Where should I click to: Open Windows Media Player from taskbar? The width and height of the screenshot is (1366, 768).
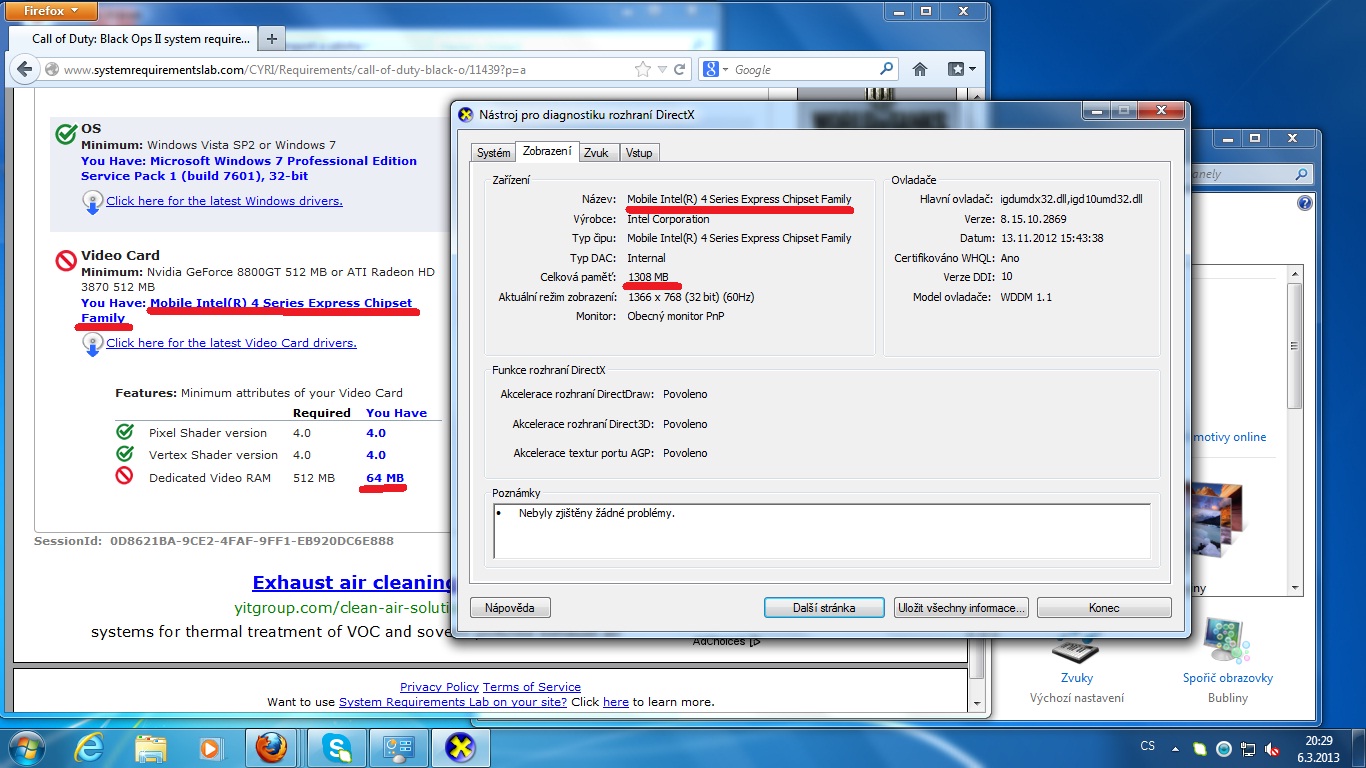[x=210, y=747]
